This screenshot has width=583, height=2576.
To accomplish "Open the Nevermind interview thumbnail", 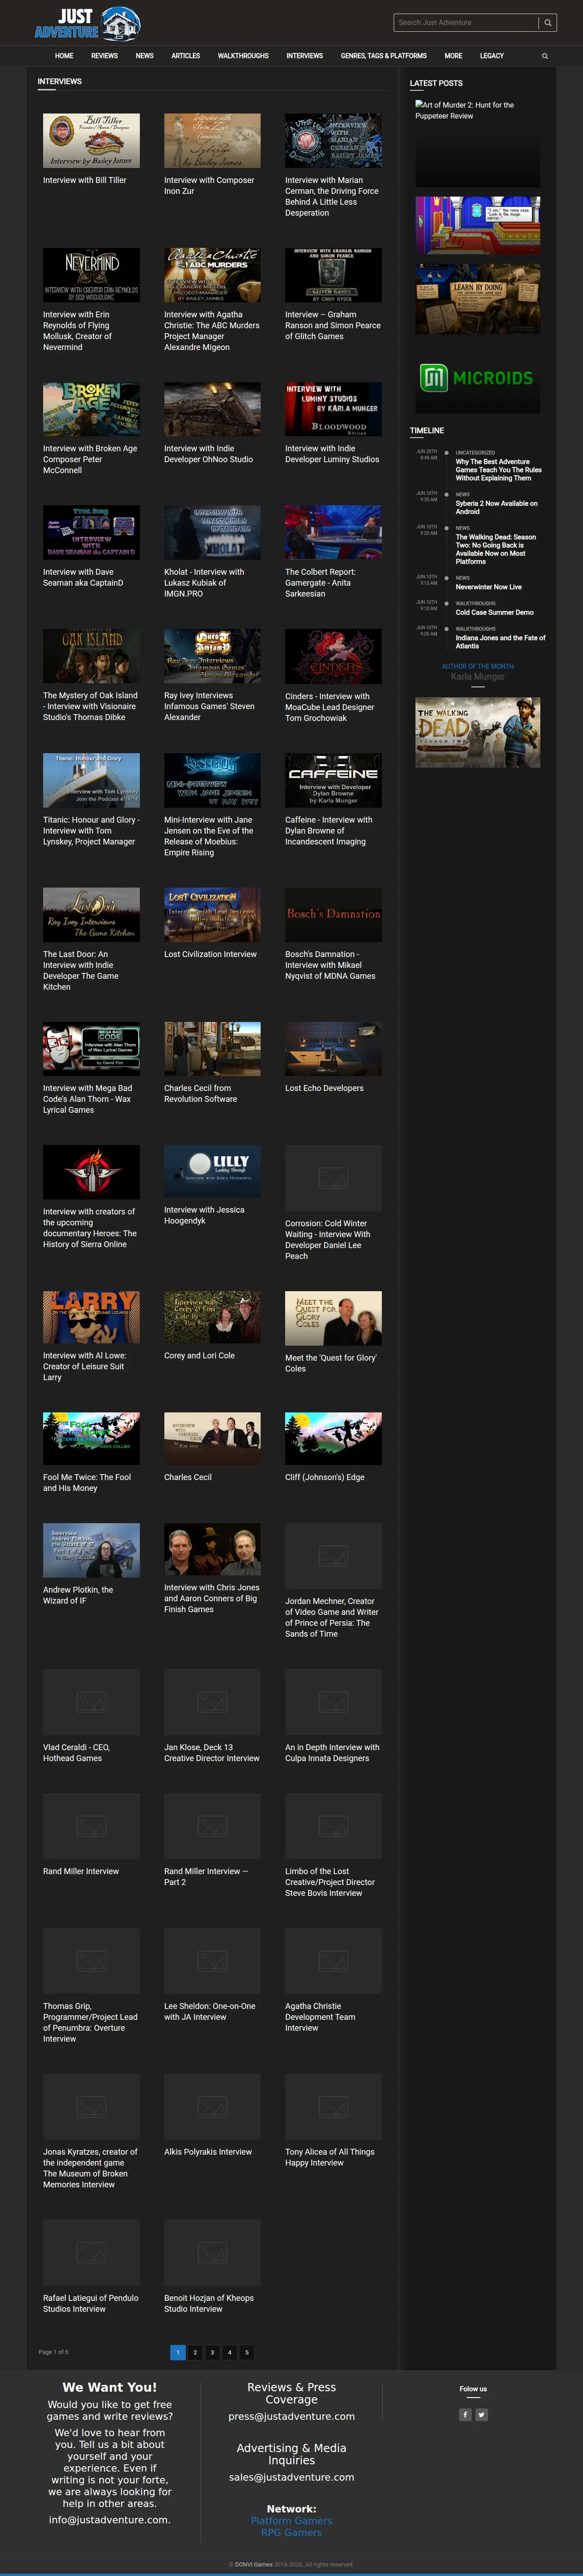I will (91, 275).
